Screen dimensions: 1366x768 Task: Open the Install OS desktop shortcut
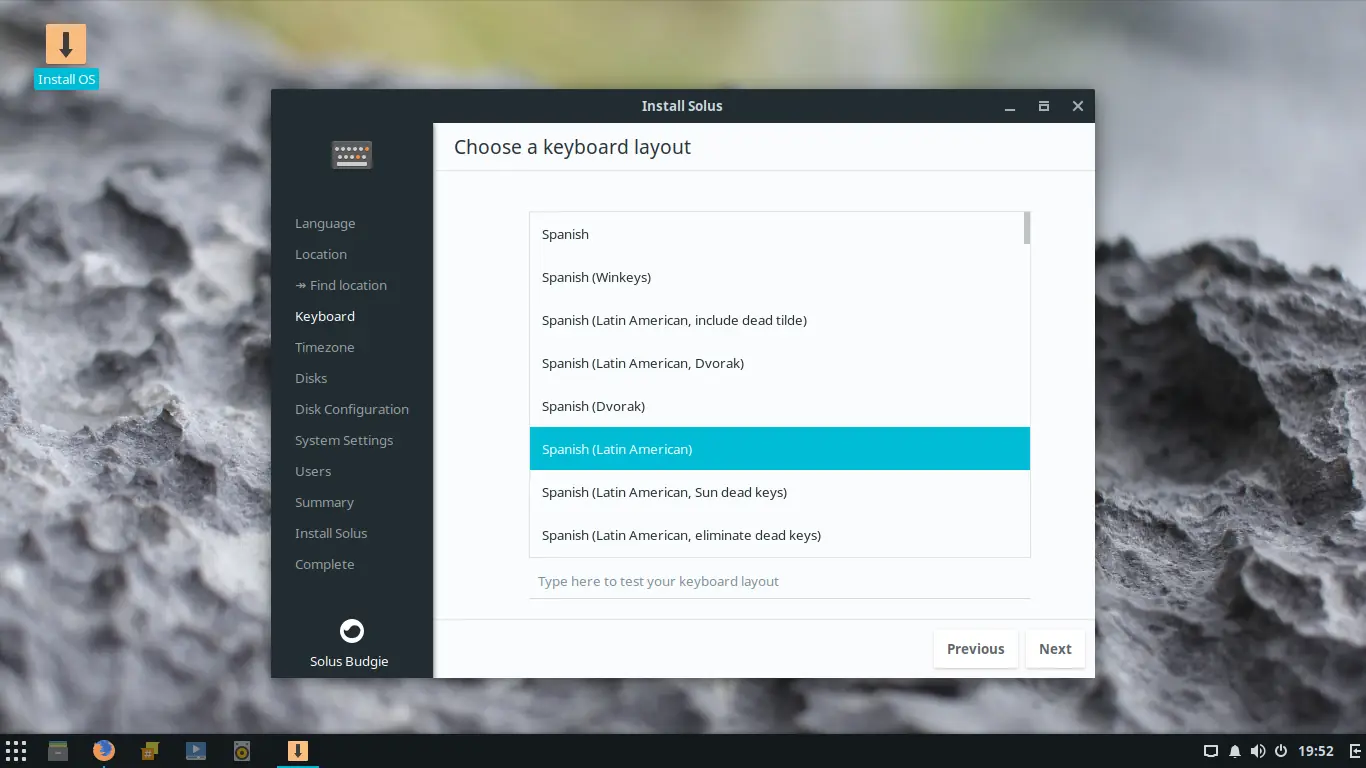66,56
